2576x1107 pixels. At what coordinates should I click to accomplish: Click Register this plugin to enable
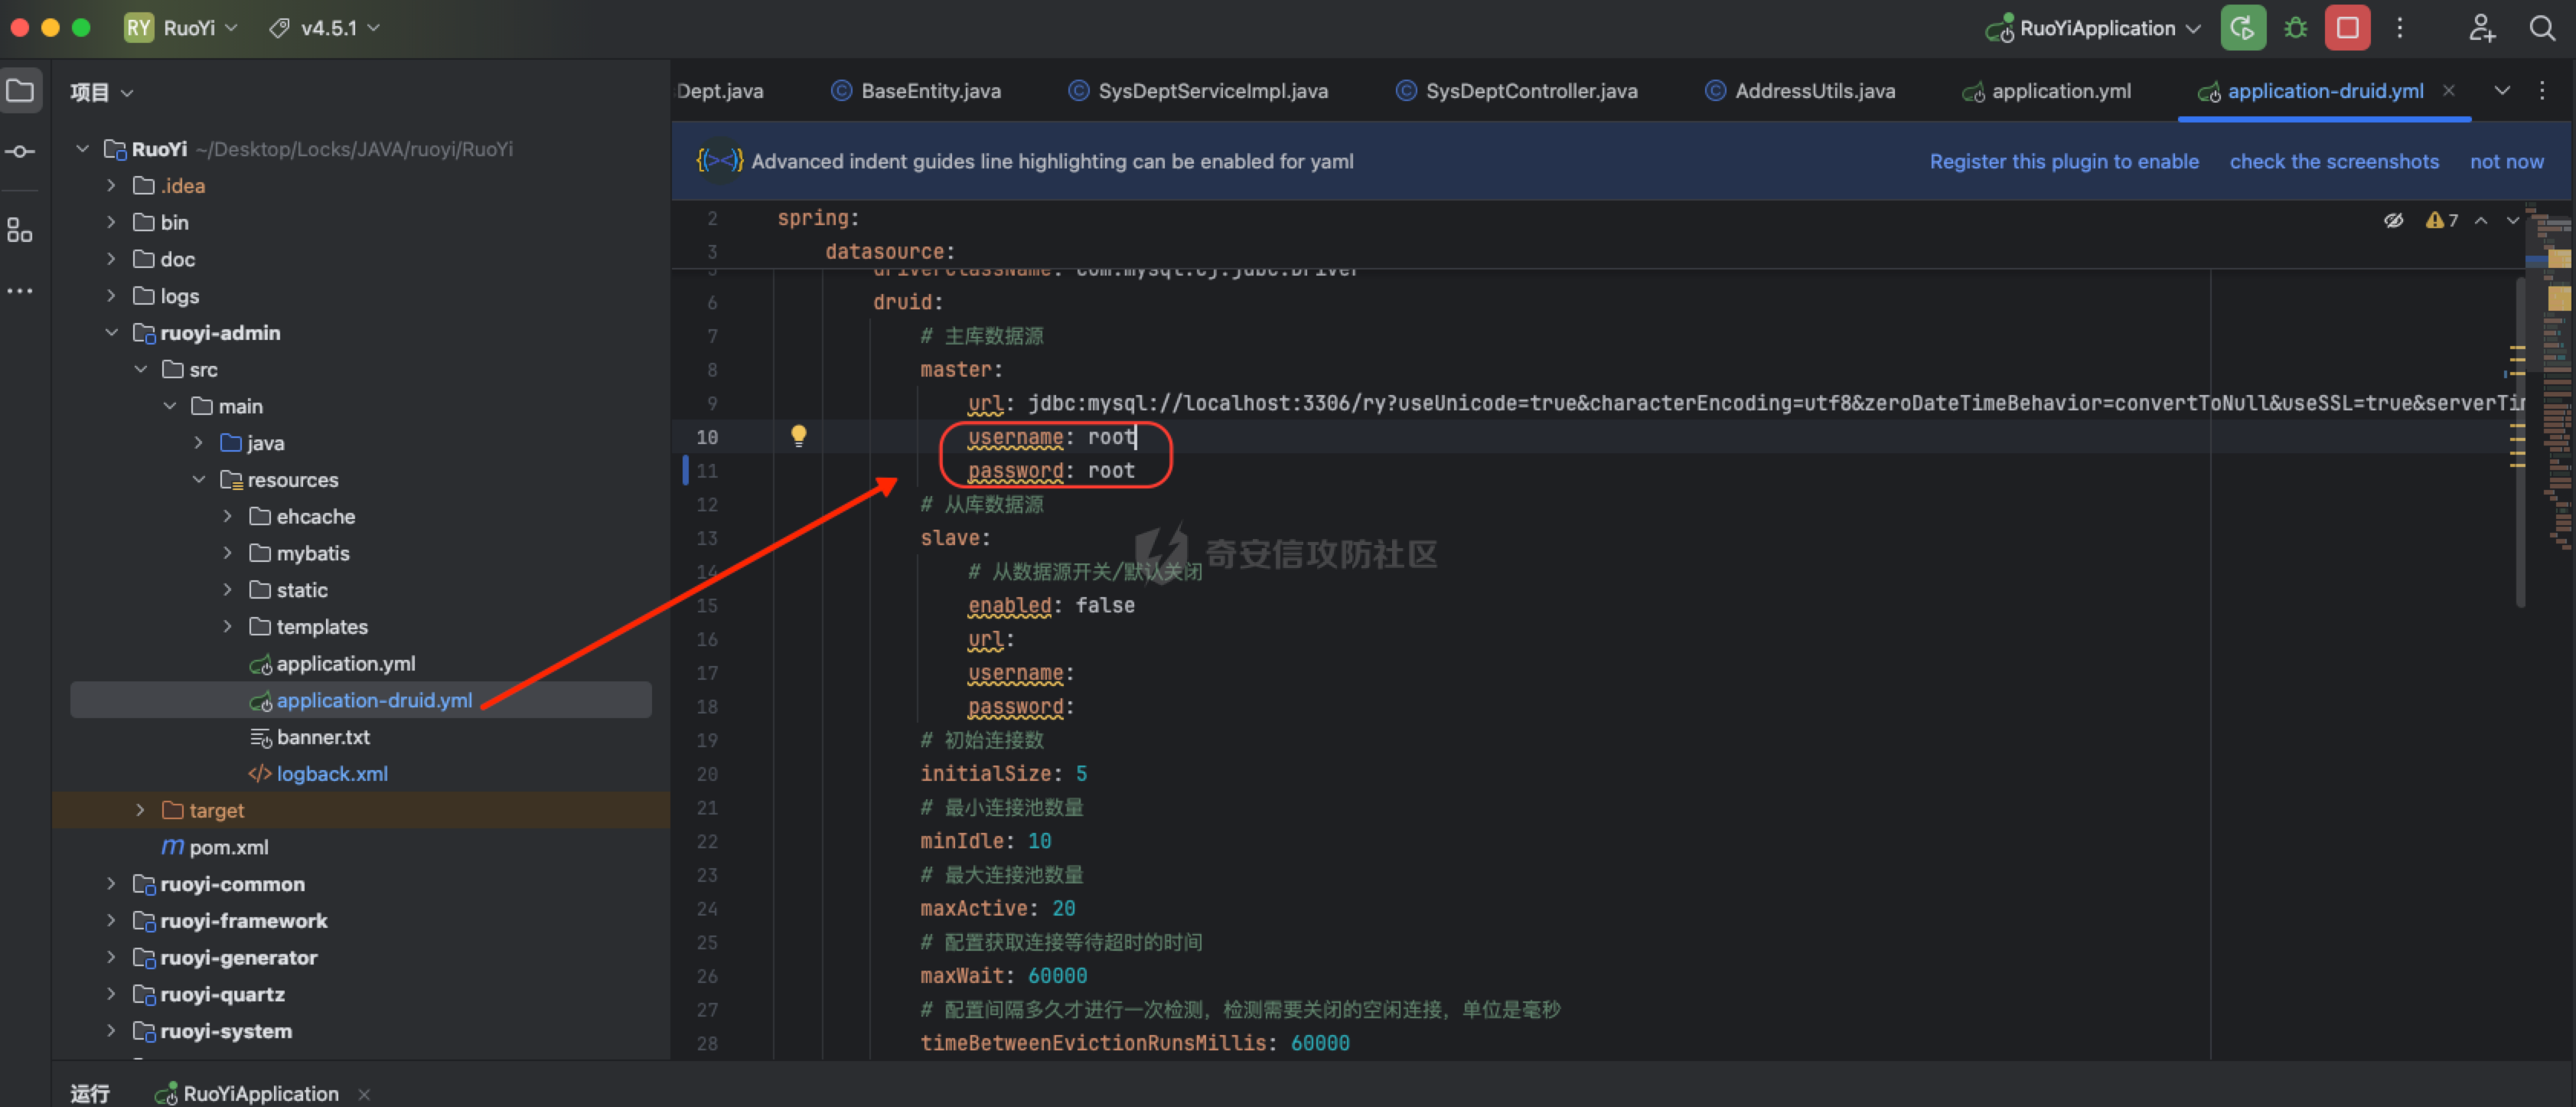click(2063, 162)
